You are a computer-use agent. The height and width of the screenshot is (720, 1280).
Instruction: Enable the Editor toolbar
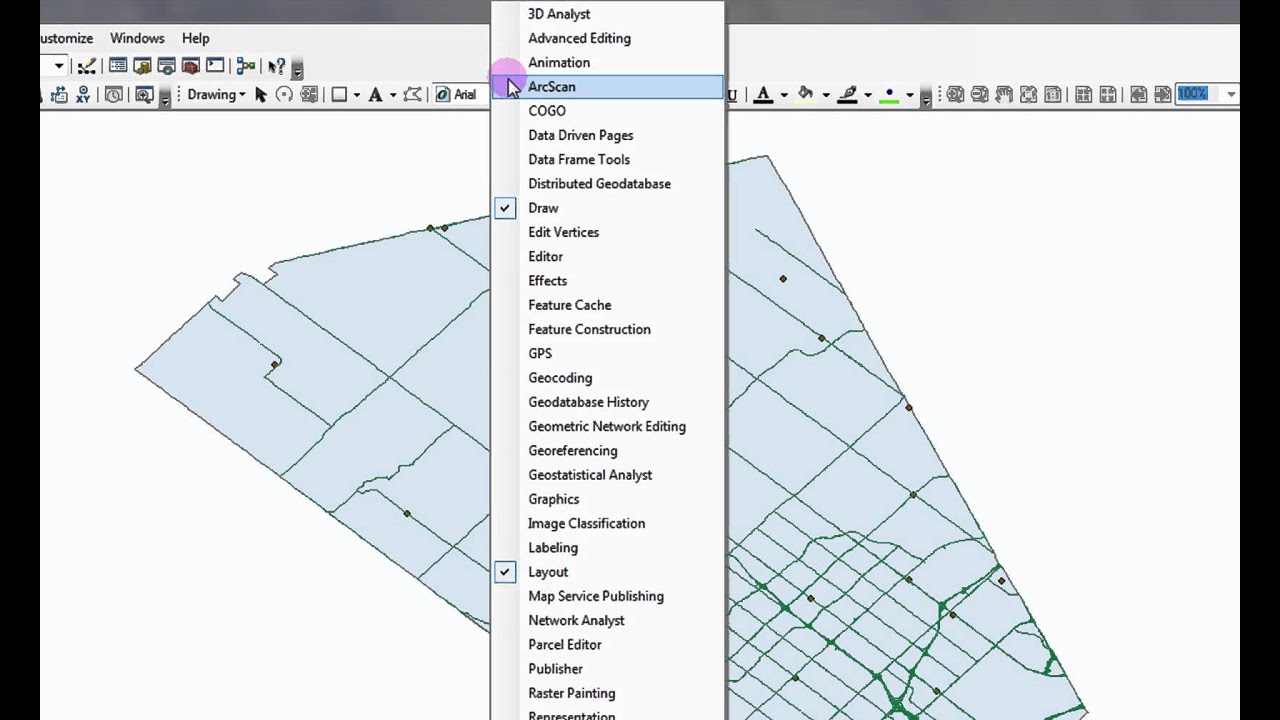607,257
